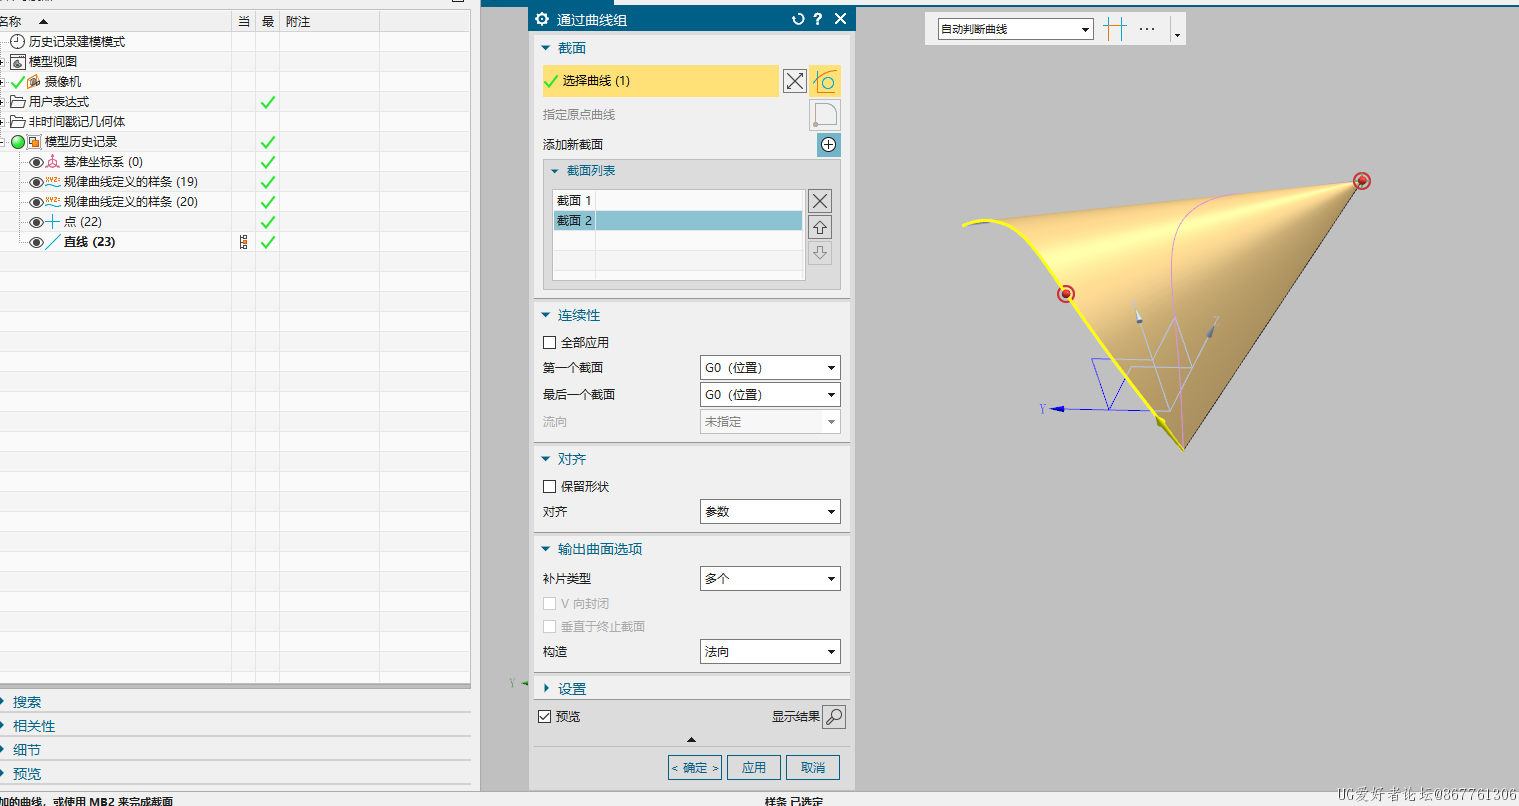Remove selected section with the X icon

(x=820, y=201)
